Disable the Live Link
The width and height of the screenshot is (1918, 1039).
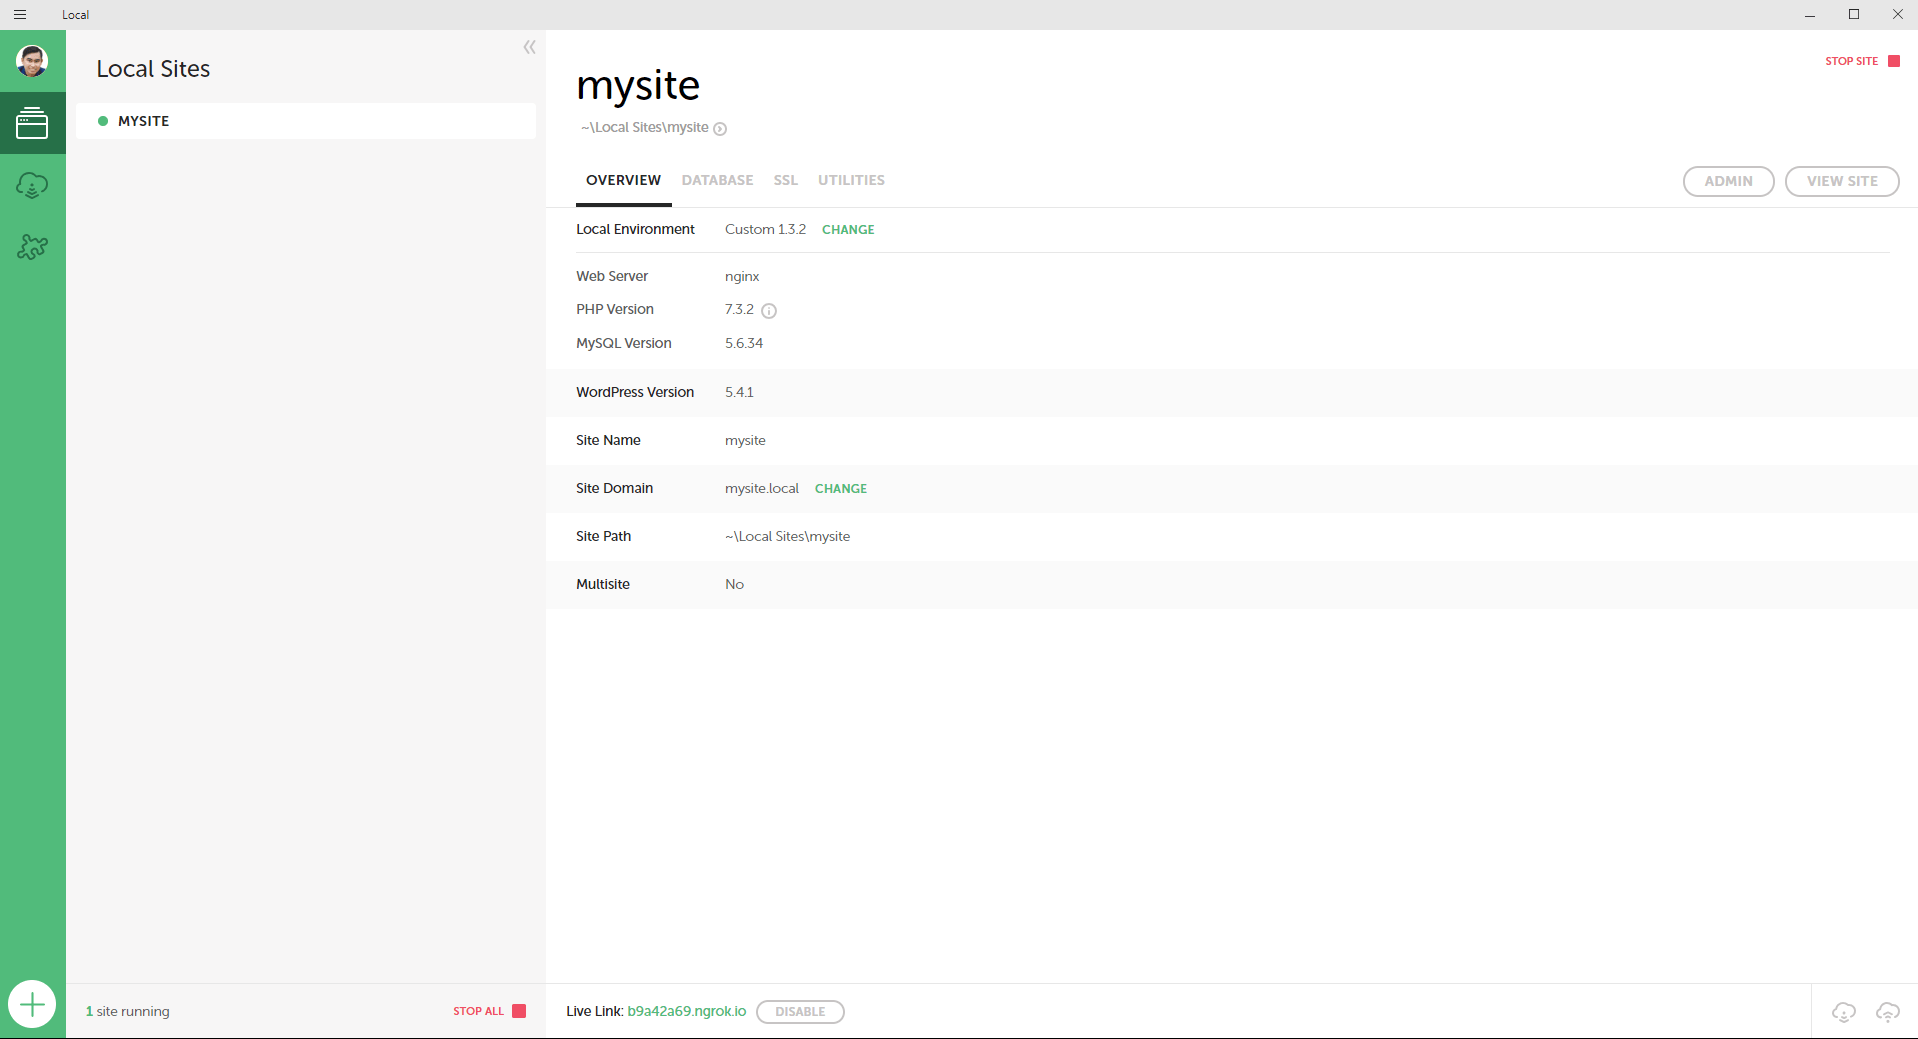point(800,1012)
